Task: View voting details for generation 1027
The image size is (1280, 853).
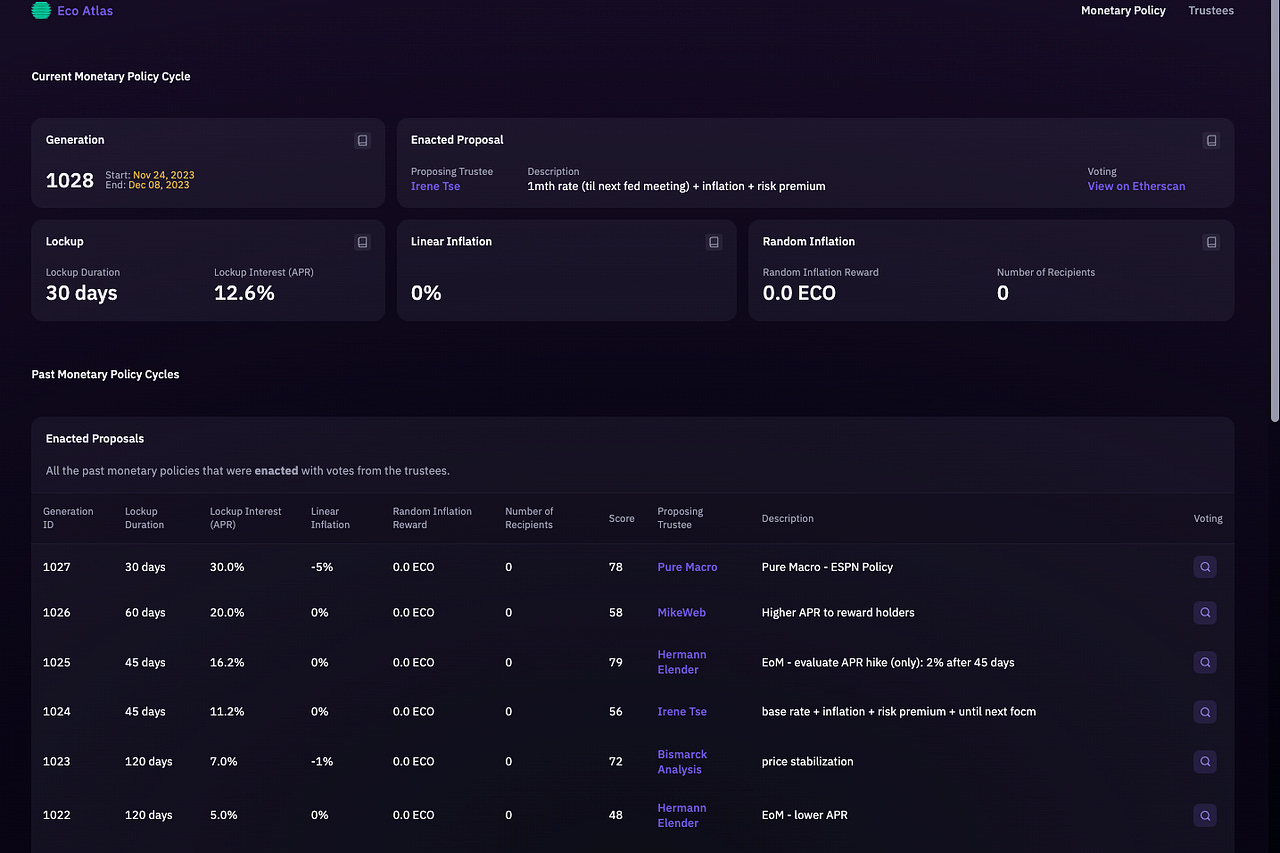Action: pos(1205,567)
